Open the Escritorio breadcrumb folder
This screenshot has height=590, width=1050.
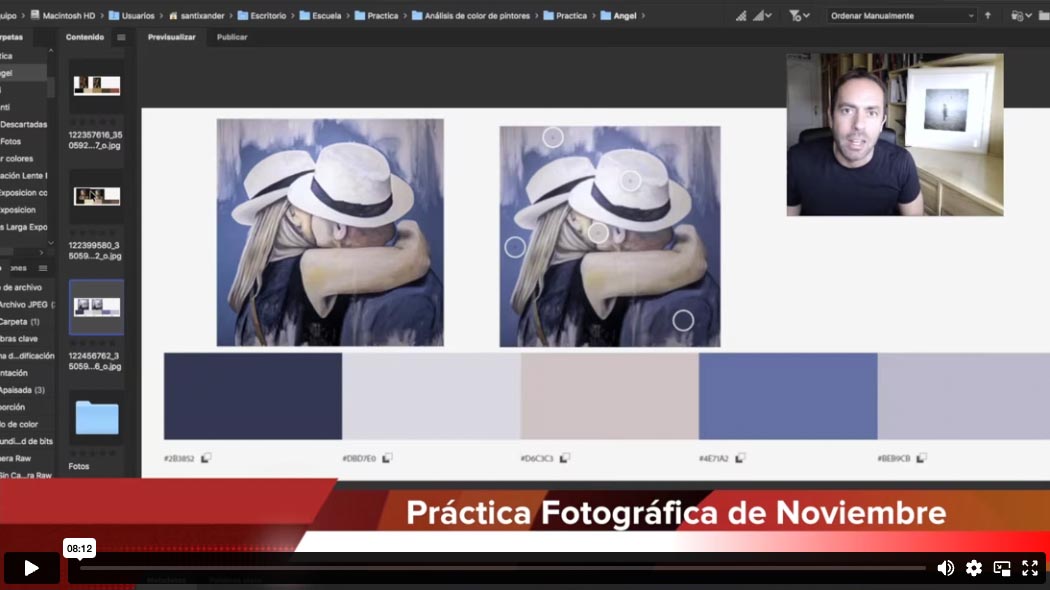(x=262, y=15)
